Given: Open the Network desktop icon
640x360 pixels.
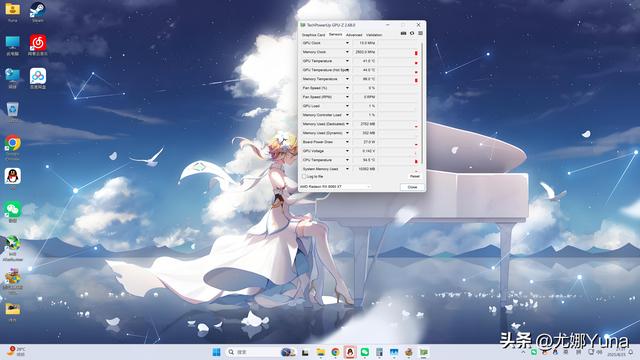Looking at the screenshot, I should coord(13,78).
